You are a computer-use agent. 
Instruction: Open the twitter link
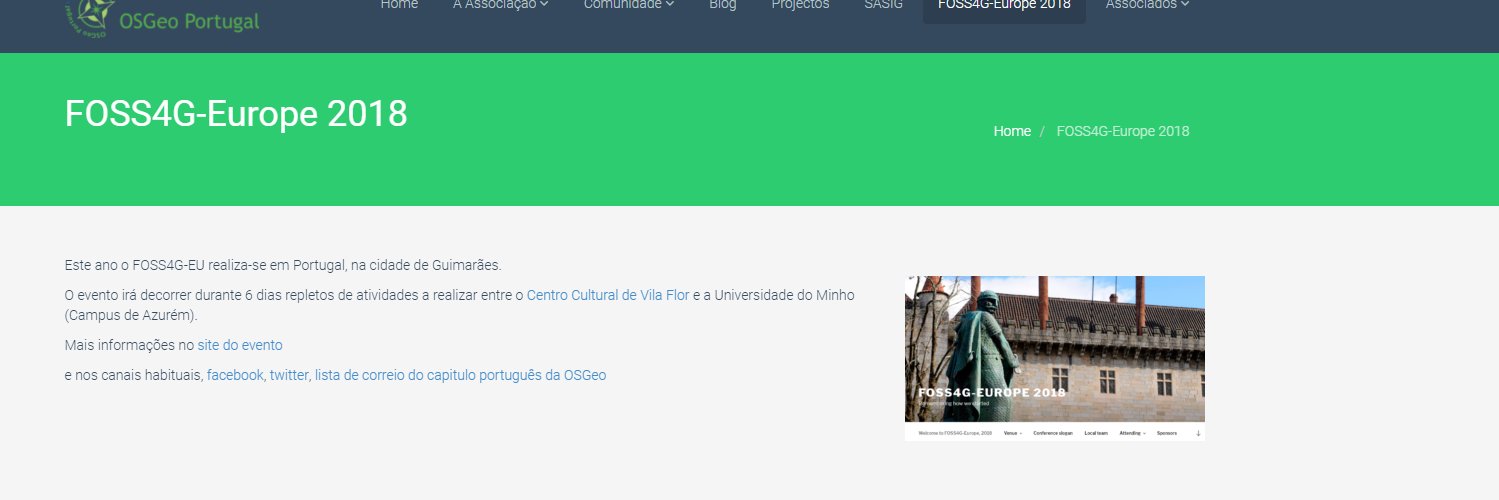(289, 375)
